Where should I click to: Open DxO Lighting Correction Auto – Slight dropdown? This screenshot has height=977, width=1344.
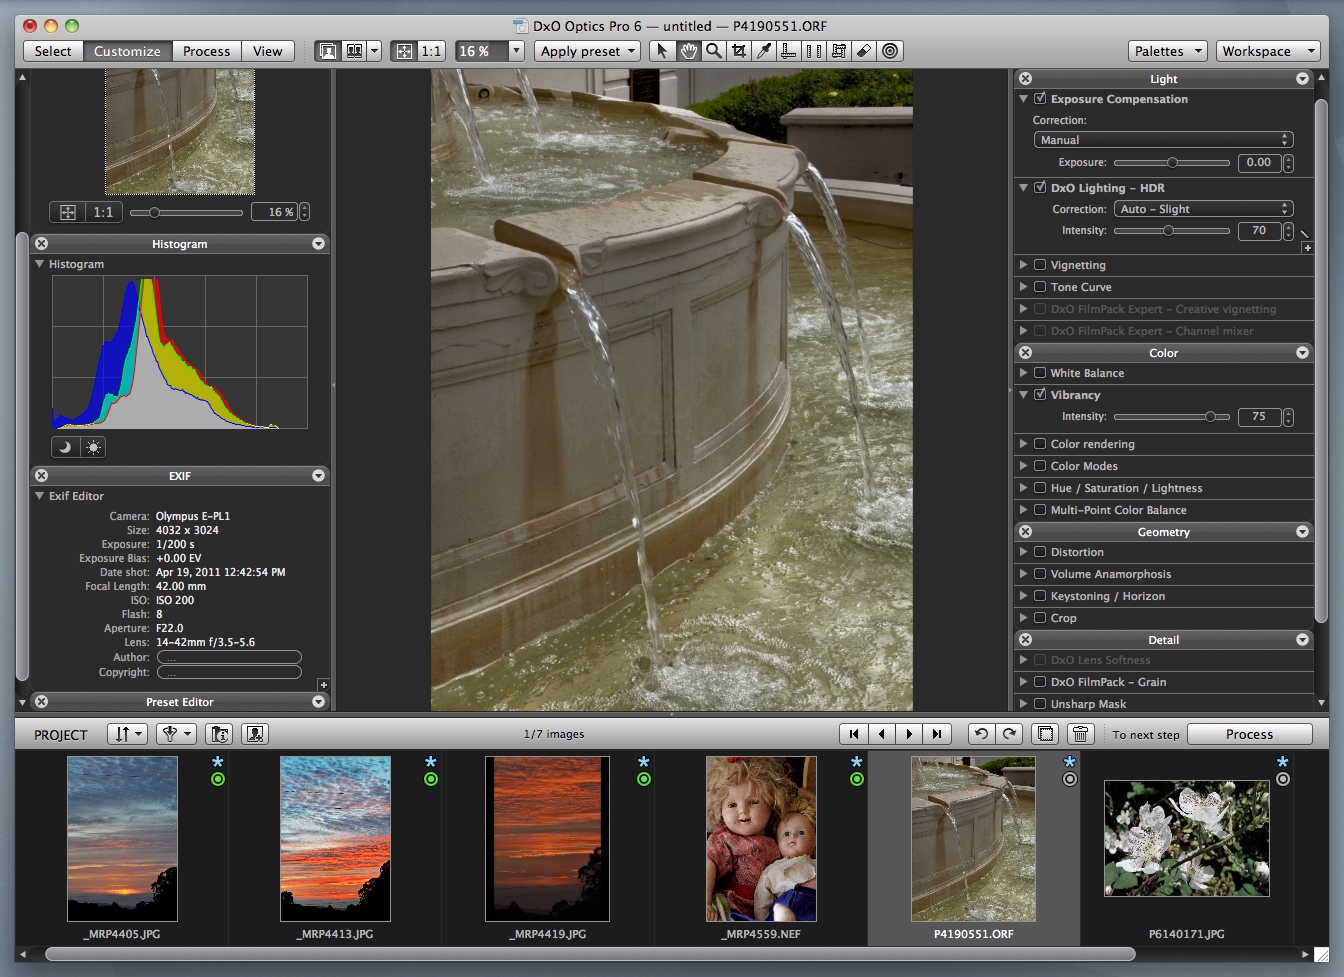[x=1203, y=209]
